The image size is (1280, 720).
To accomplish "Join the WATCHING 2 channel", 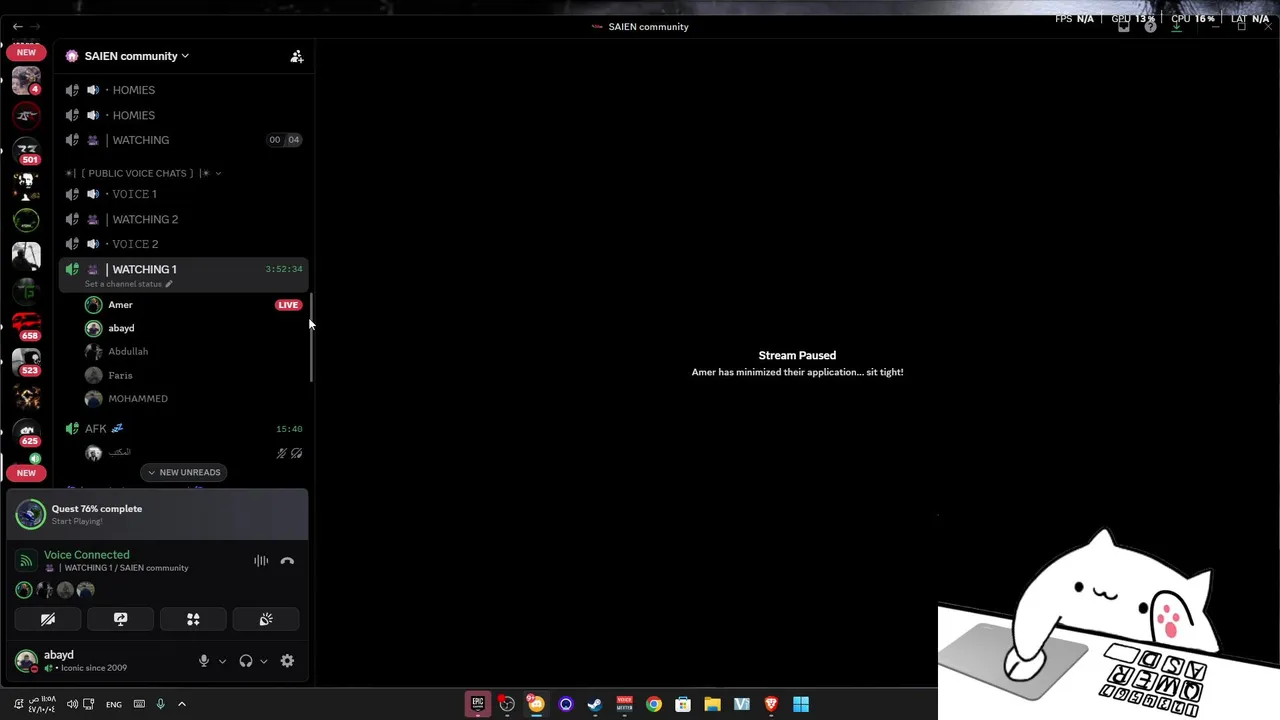I will [183, 219].
